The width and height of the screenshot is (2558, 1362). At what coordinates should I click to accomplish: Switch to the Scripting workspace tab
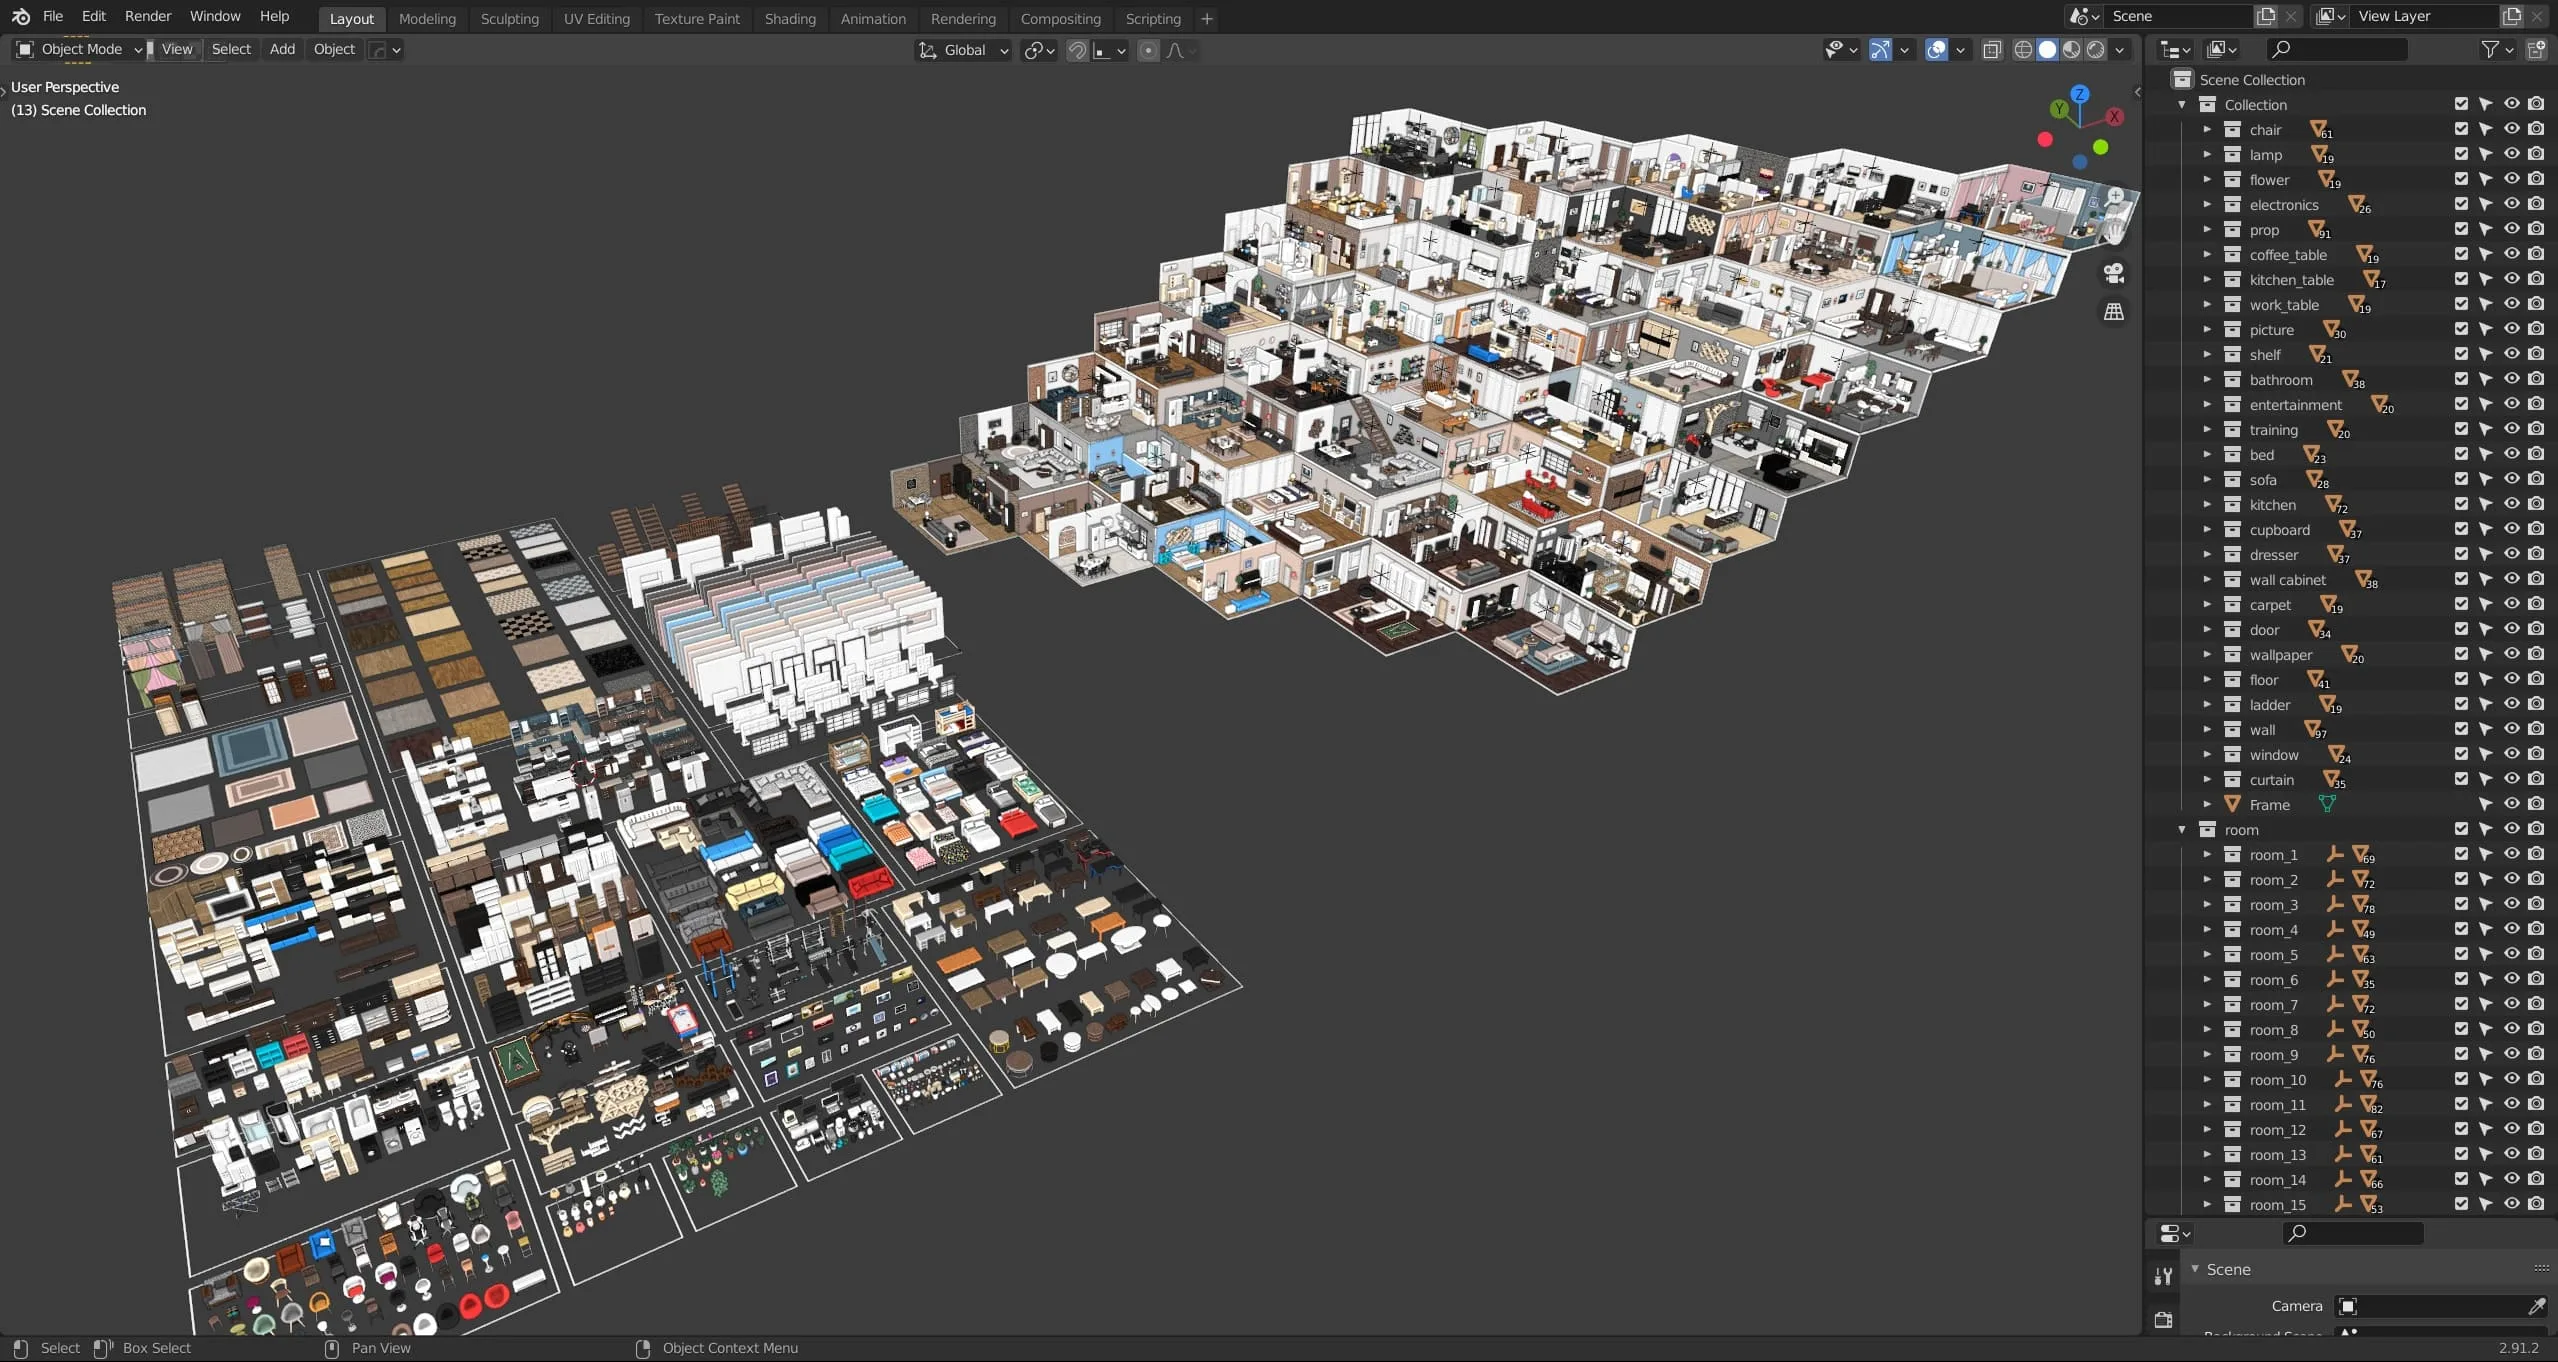point(1153,18)
